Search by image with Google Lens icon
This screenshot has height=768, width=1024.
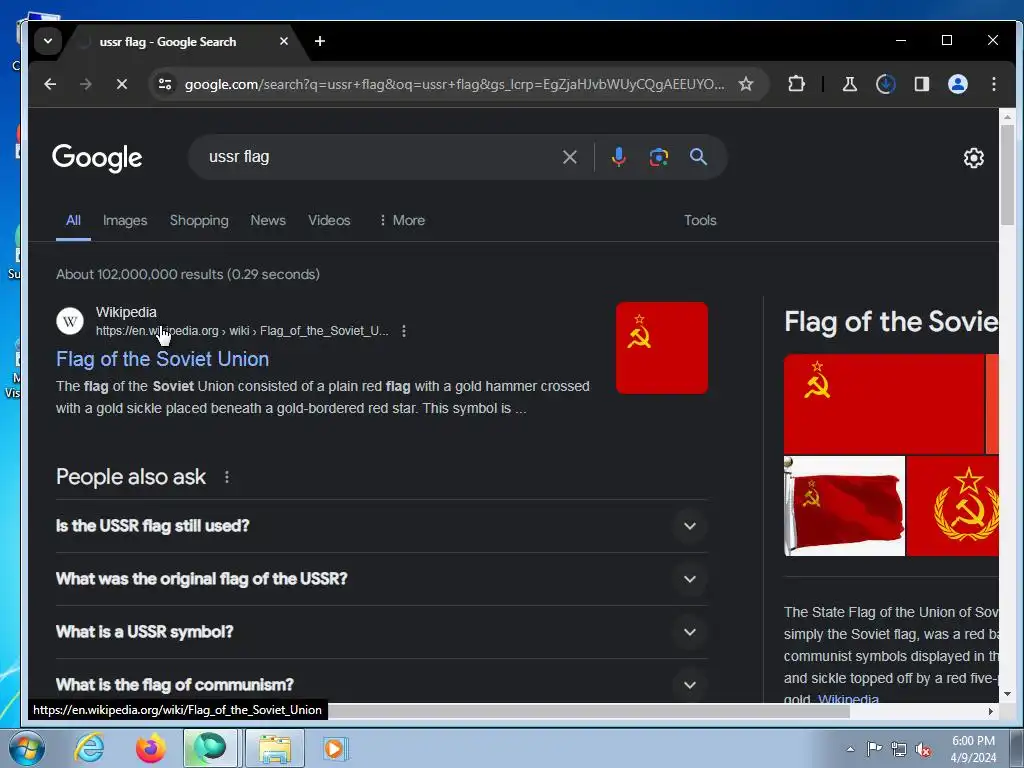coord(658,157)
